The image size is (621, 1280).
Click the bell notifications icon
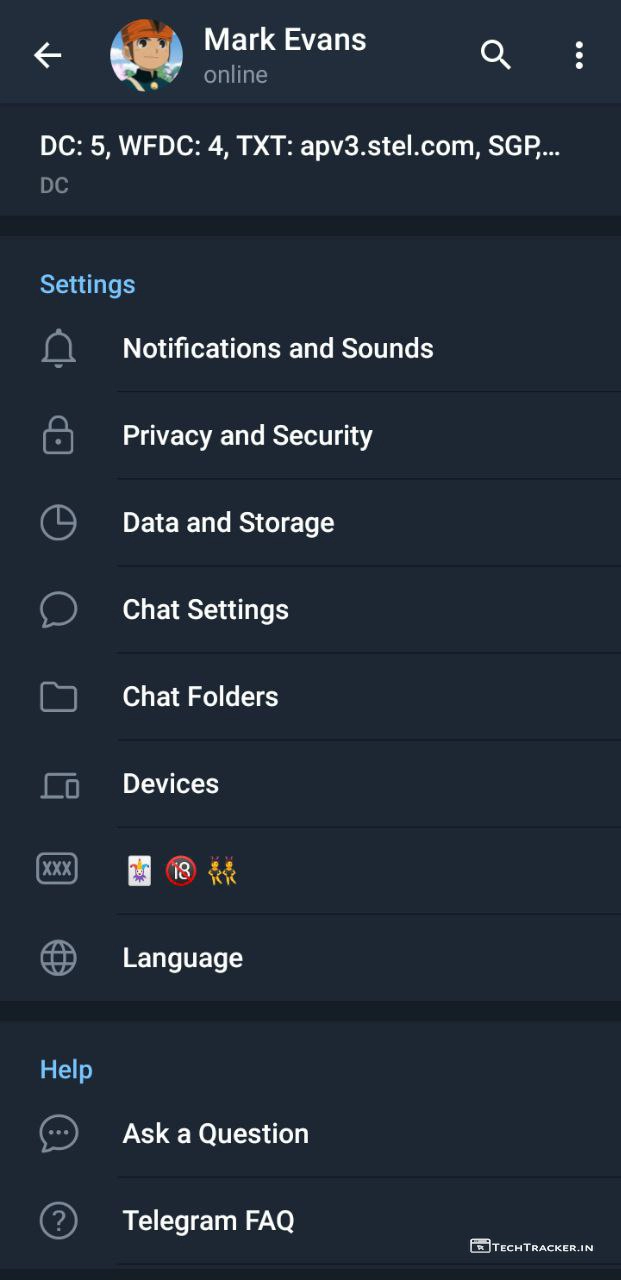tap(58, 349)
